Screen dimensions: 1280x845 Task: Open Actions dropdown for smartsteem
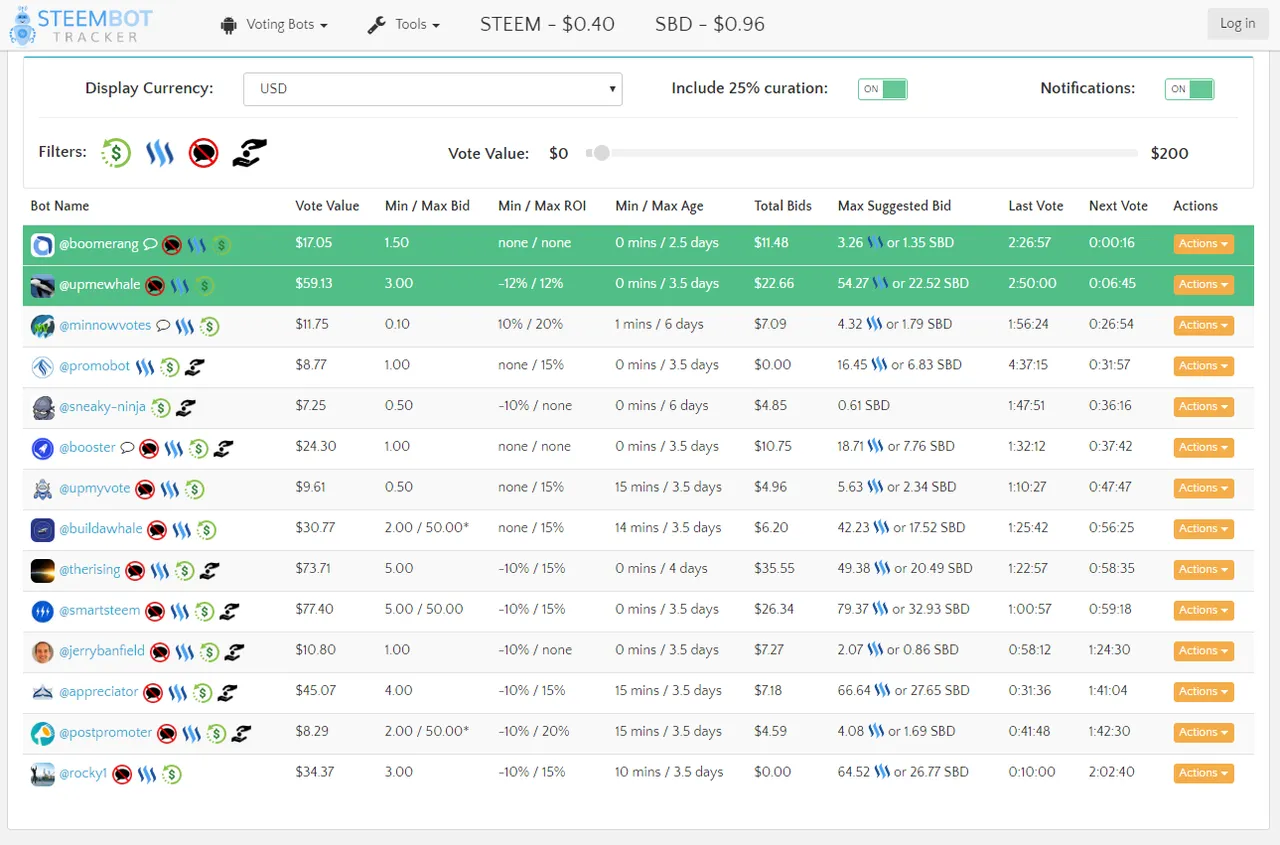(1203, 610)
